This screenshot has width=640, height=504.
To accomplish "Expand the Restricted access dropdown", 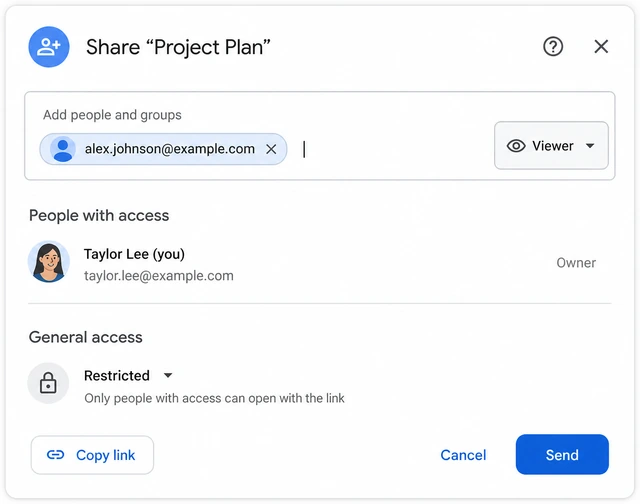I will pos(128,375).
